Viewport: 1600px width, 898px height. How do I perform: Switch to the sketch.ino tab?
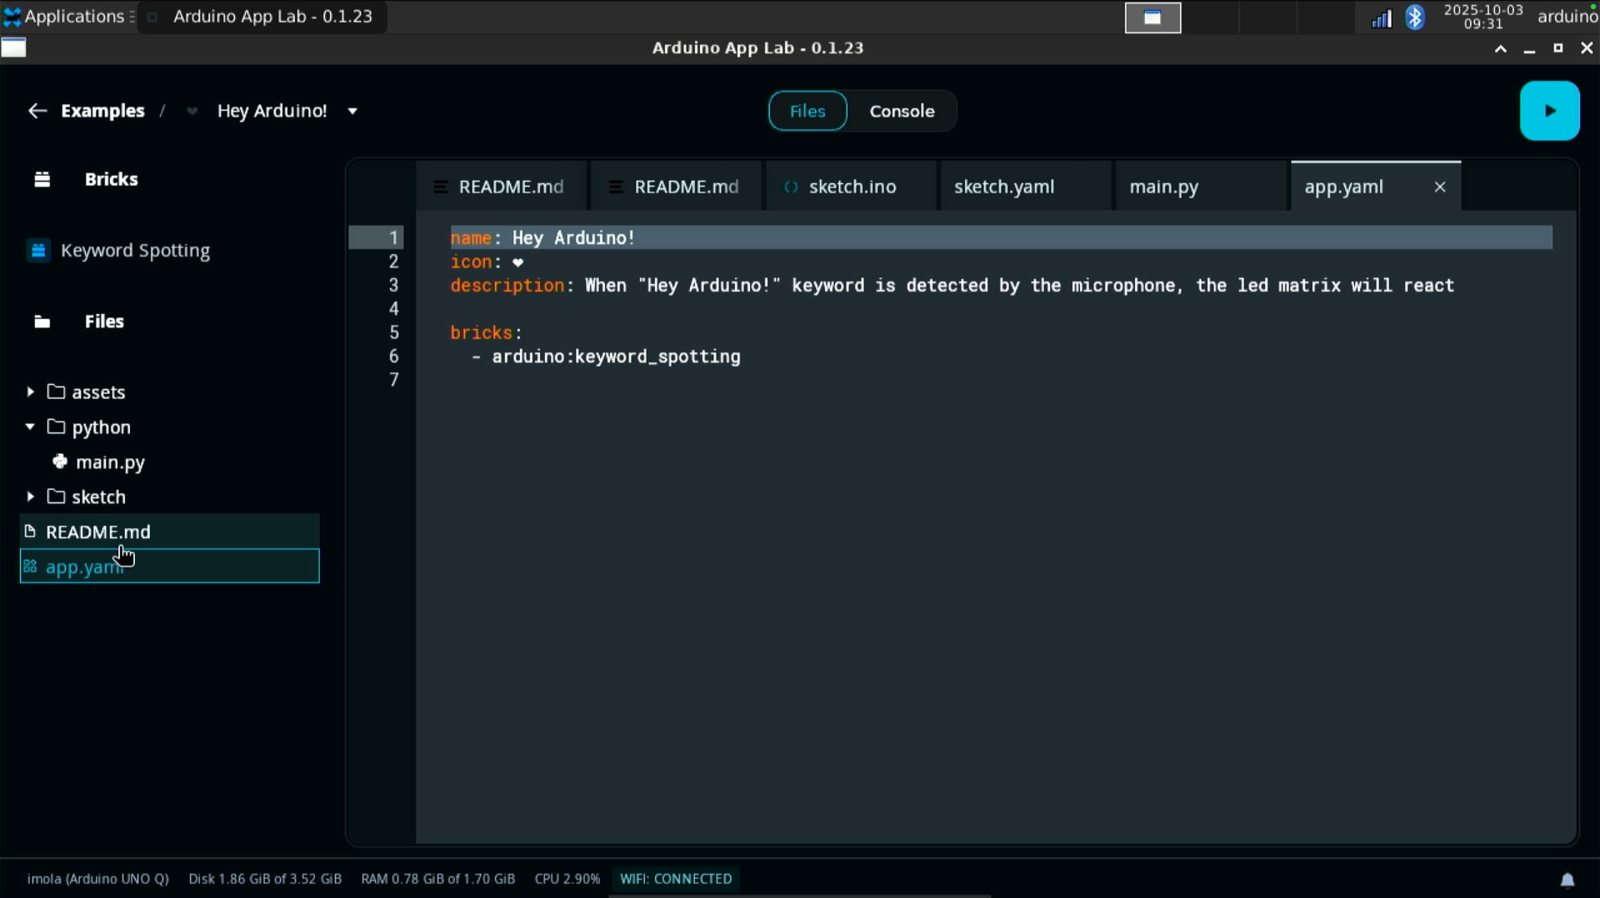click(x=852, y=186)
